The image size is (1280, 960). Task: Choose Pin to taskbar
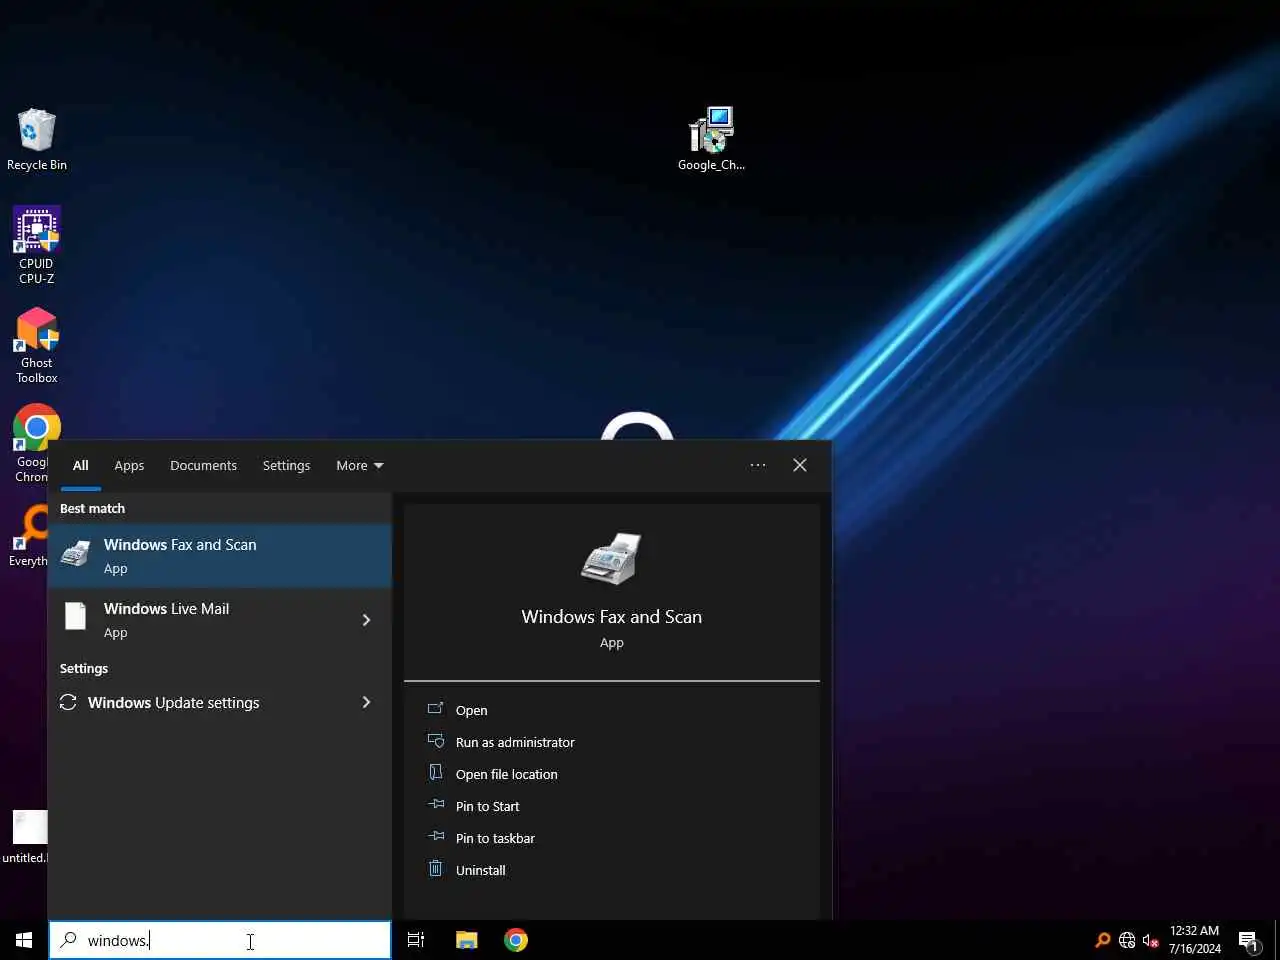tap(495, 838)
